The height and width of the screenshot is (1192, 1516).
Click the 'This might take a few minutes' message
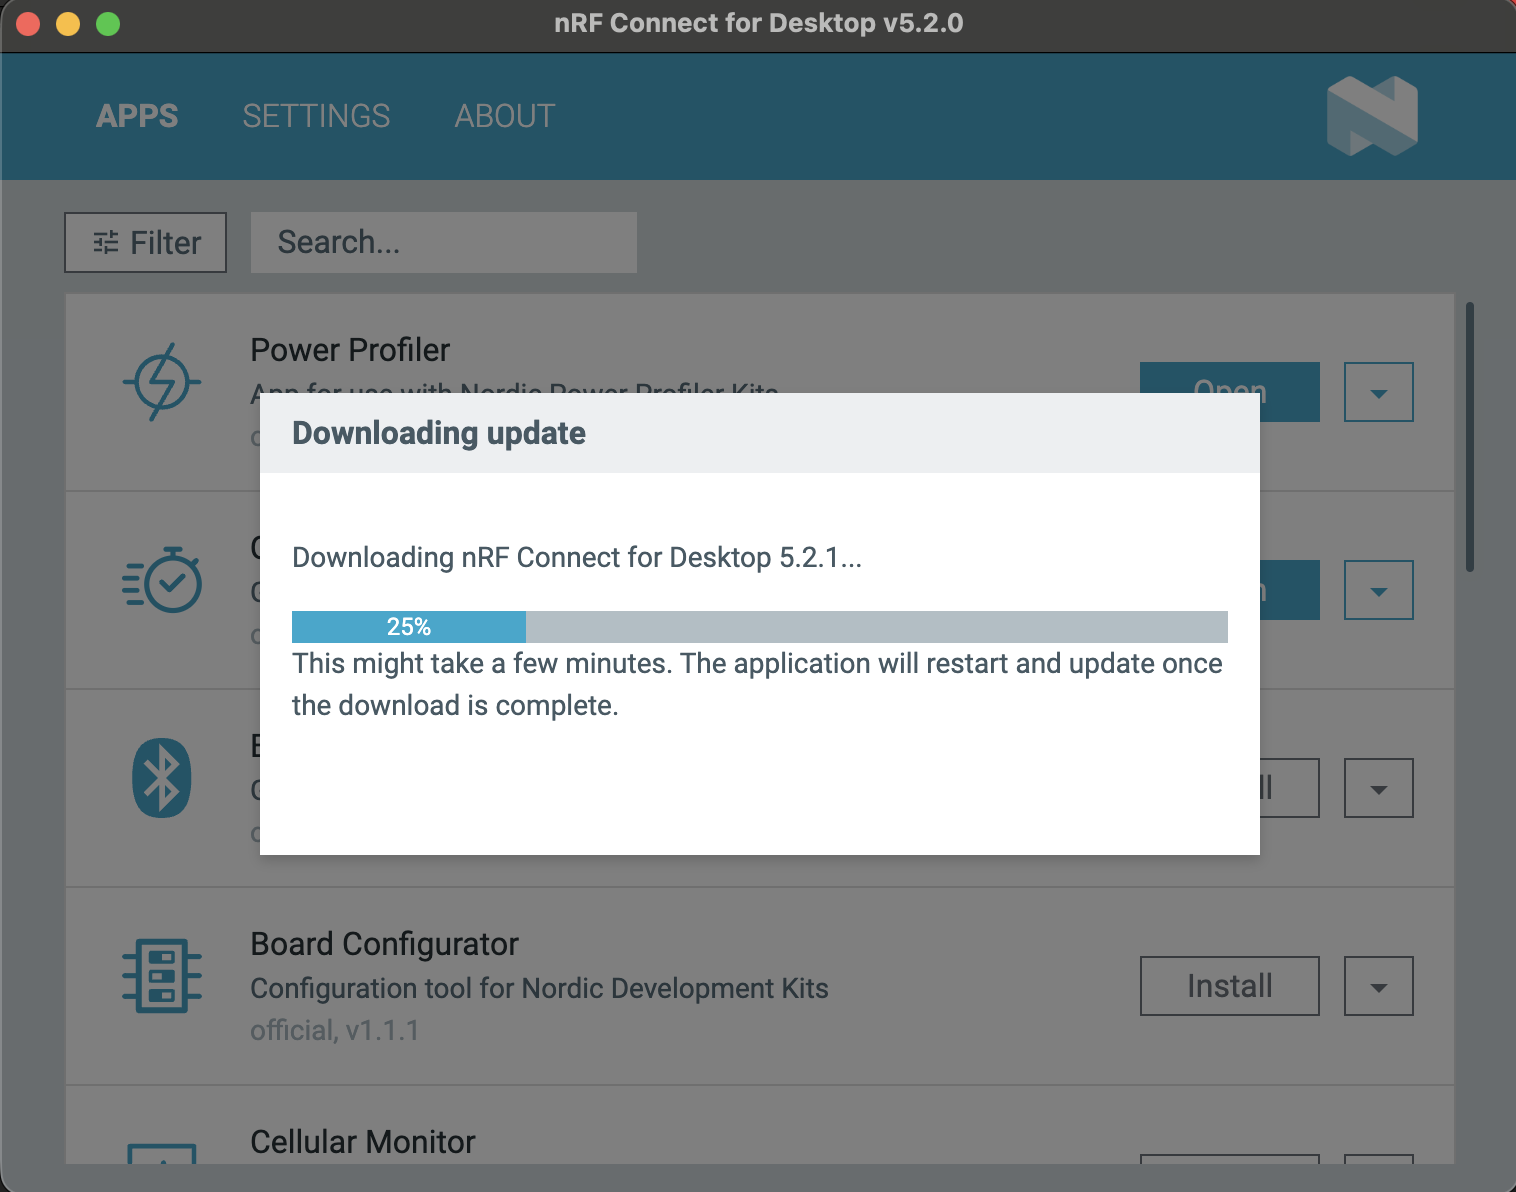[x=757, y=684]
